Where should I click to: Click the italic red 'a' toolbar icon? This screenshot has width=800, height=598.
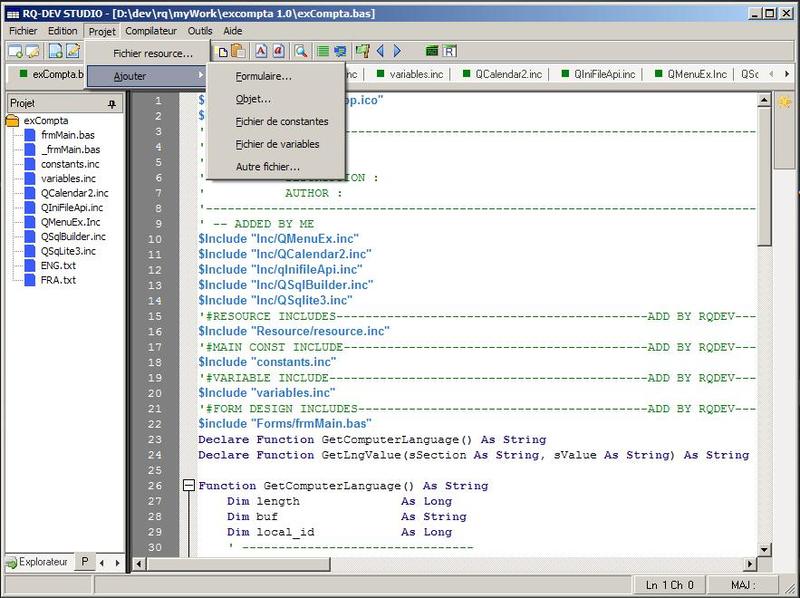coord(278,51)
